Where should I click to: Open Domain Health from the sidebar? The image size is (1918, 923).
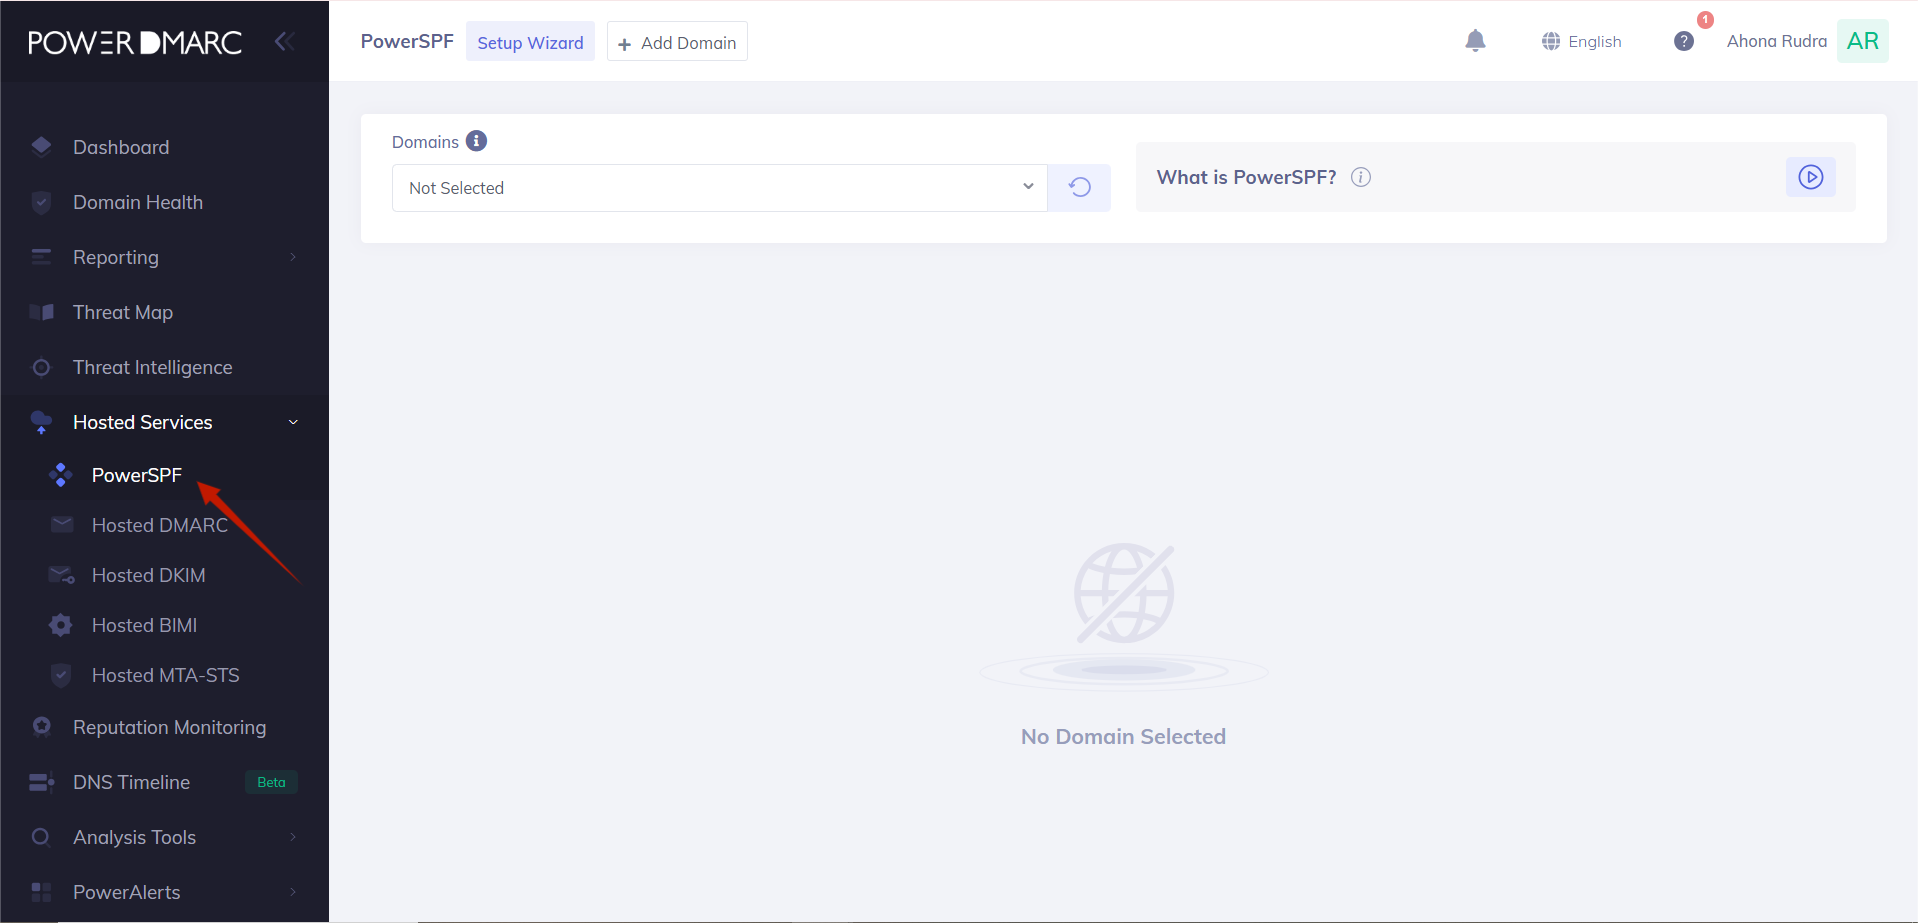click(x=139, y=201)
